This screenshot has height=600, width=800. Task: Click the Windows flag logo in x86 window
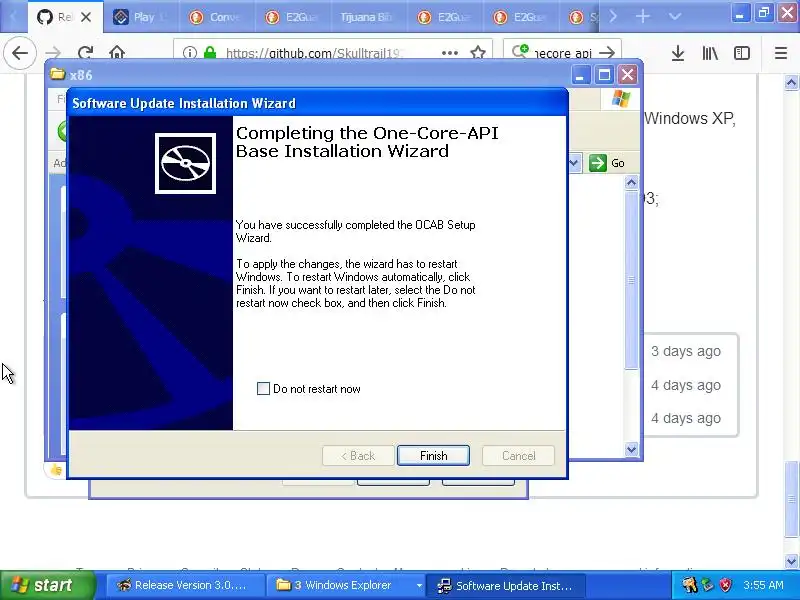click(620, 98)
